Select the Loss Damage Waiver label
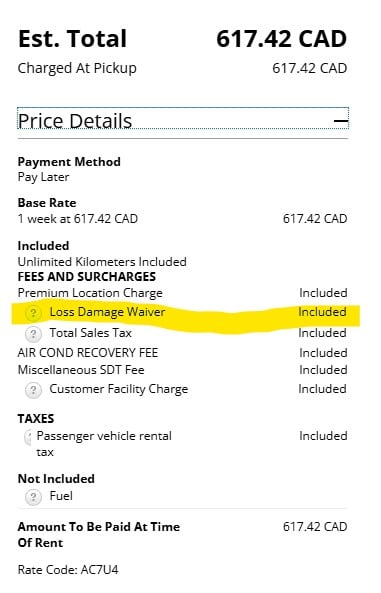Image resolution: width=381 pixels, height=593 pixels. pyautogui.click(x=107, y=312)
